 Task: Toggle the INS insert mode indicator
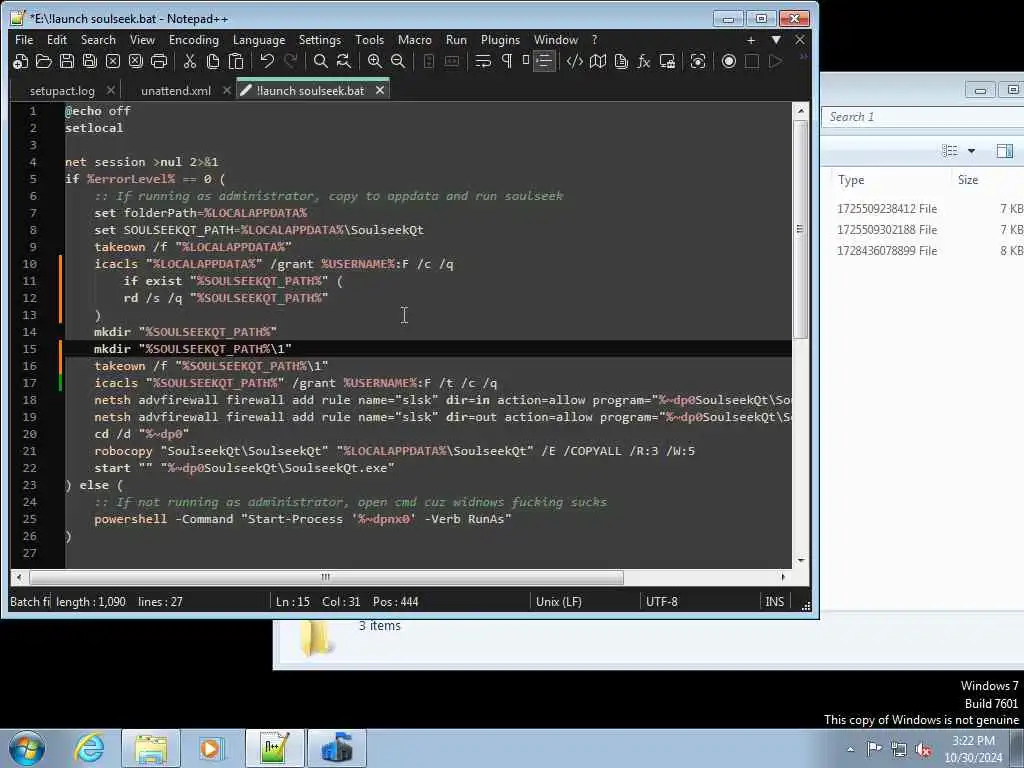pos(775,601)
